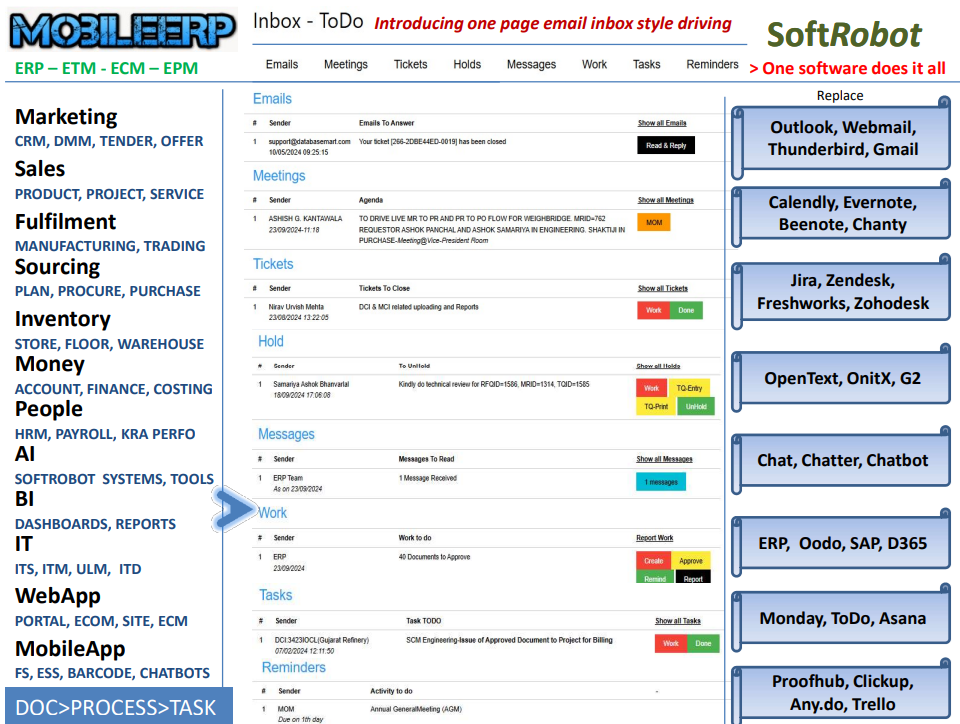Click the 'ERP, Oodo, SAP, D365' scroll box
The height and width of the screenshot is (724, 960).
click(842, 543)
